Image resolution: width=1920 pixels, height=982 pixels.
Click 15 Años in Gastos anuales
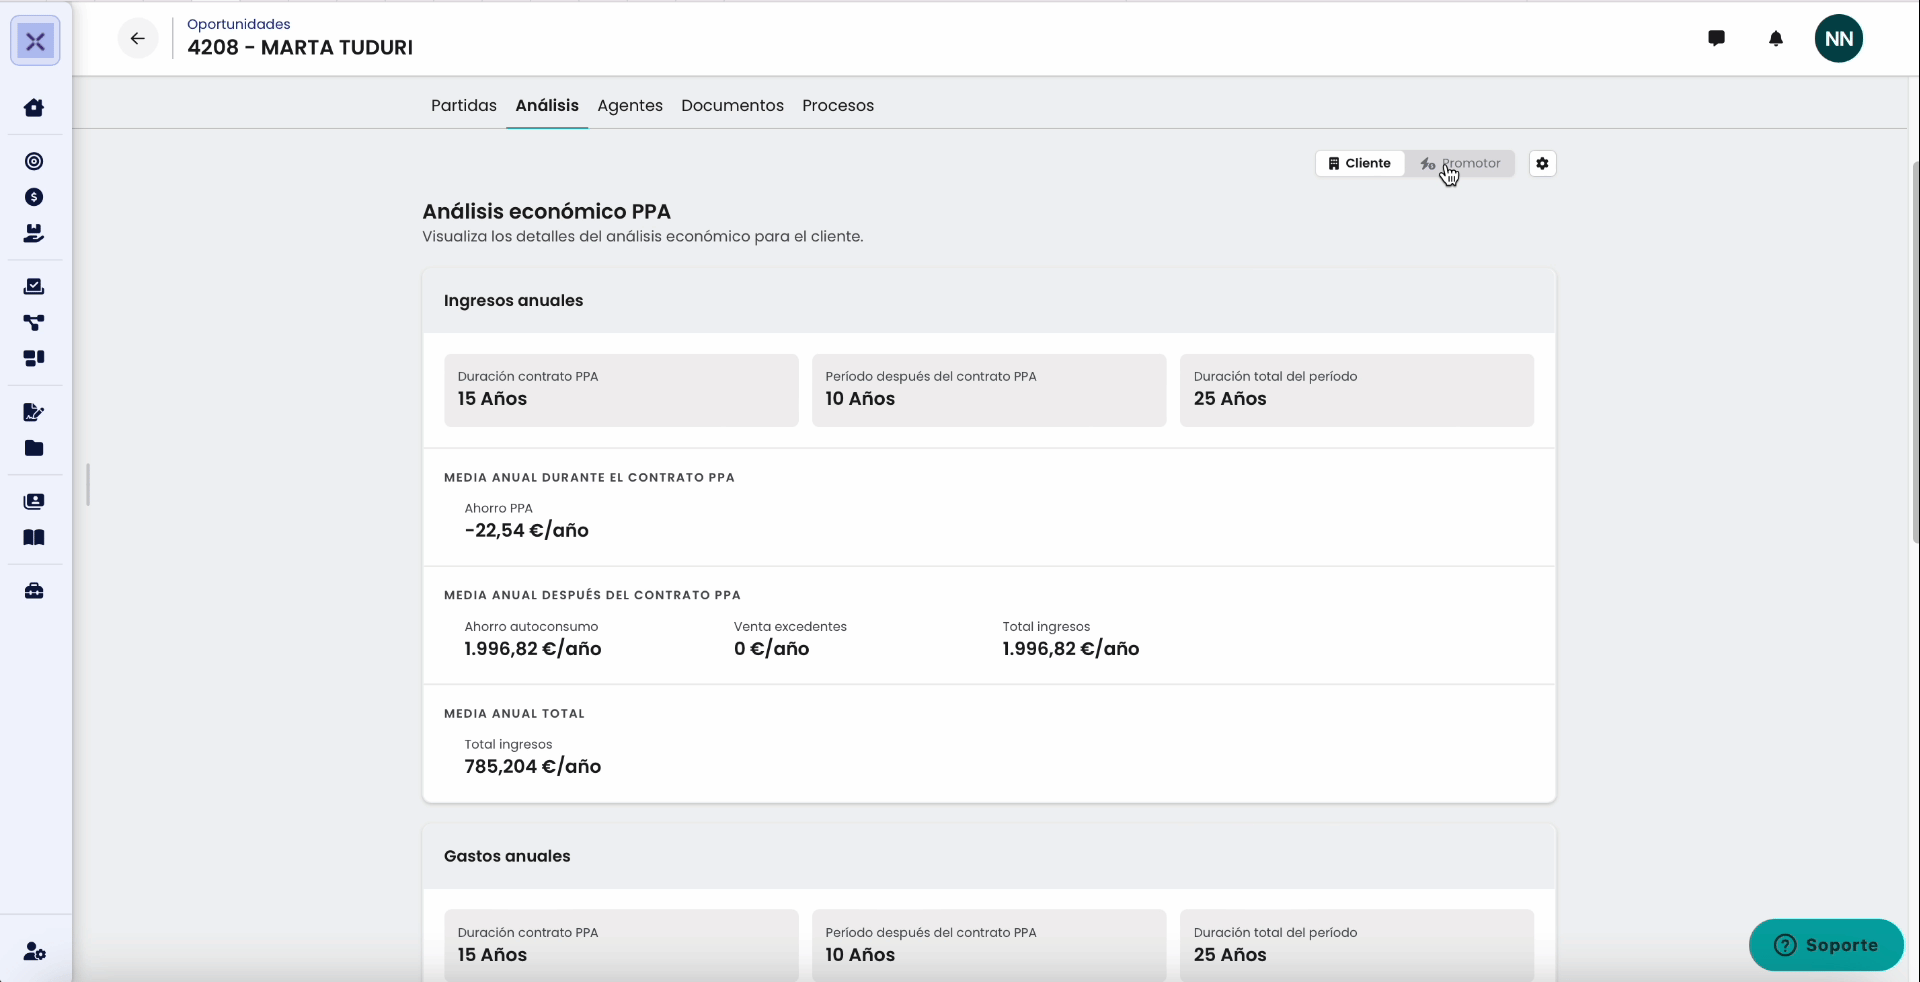[492, 954]
